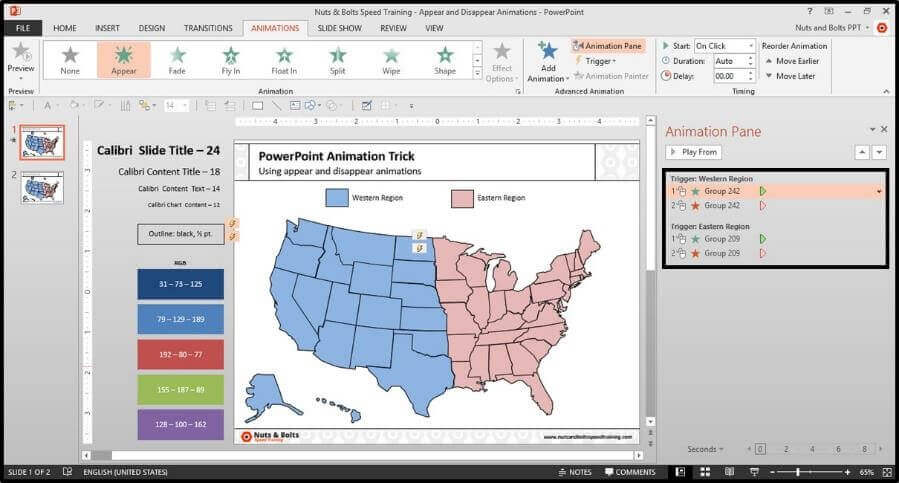Switch to the INSERT tab
Viewport: 899px width, 483px height.
tap(107, 28)
